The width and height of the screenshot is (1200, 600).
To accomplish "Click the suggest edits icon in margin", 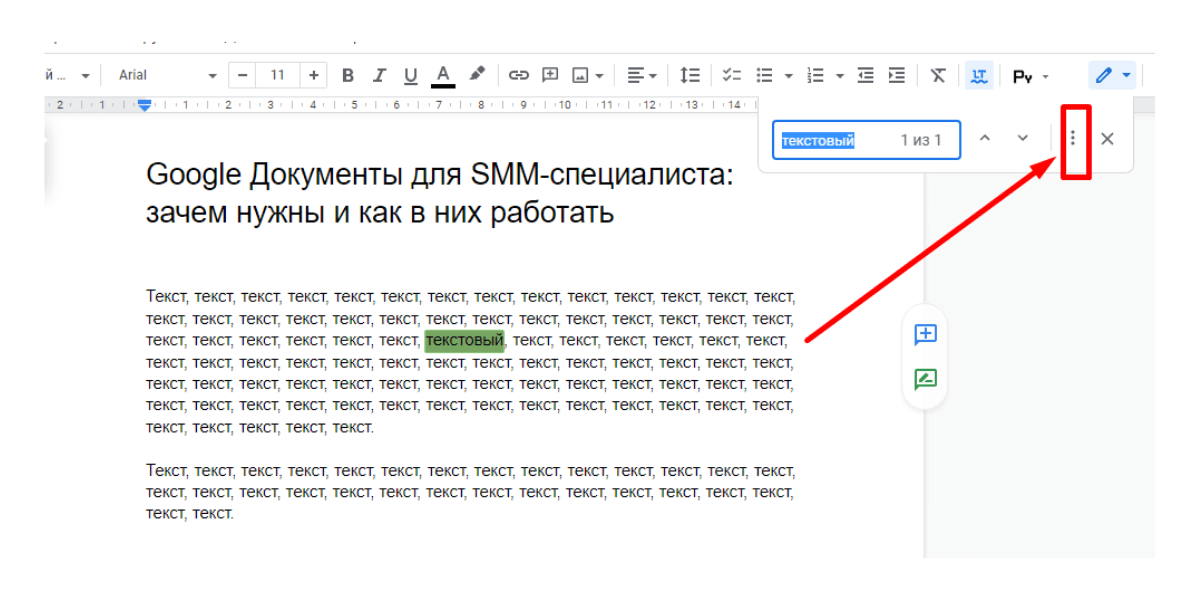I will coord(925,380).
